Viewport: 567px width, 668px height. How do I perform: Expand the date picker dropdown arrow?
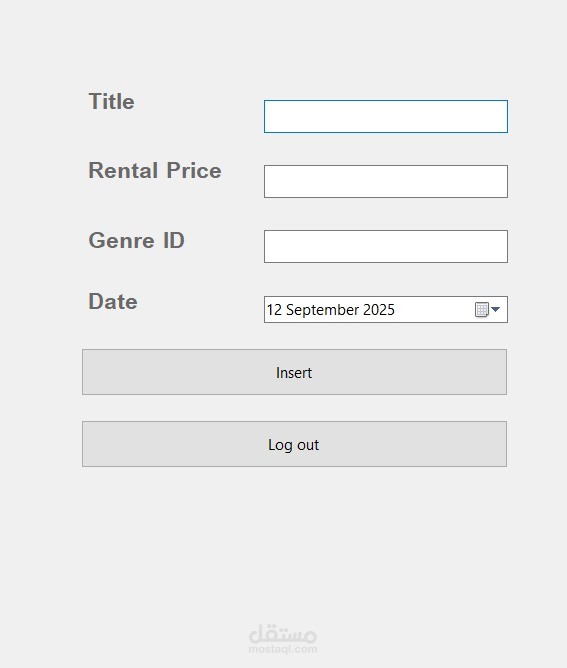(x=495, y=309)
